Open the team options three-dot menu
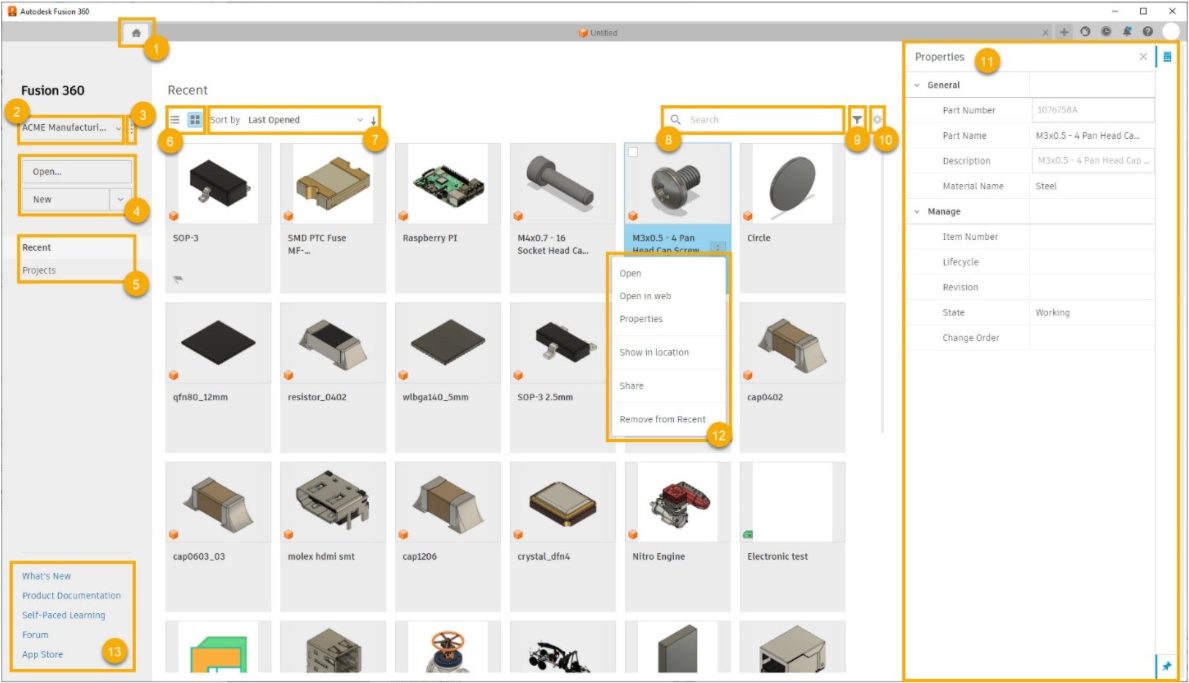This screenshot has height=683, width=1189. tap(131, 129)
